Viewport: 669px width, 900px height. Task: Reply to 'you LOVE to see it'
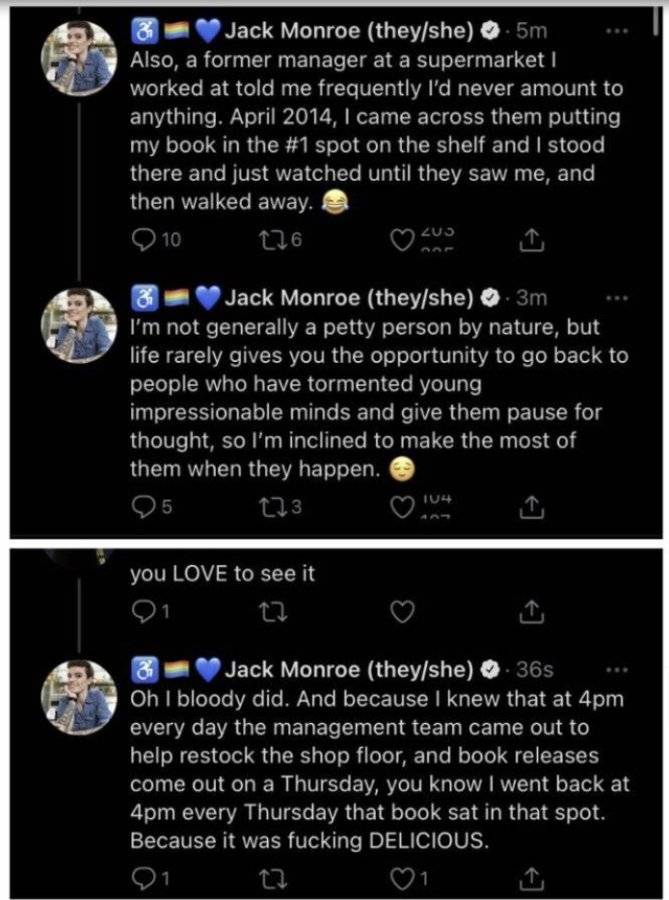point(142,612)
